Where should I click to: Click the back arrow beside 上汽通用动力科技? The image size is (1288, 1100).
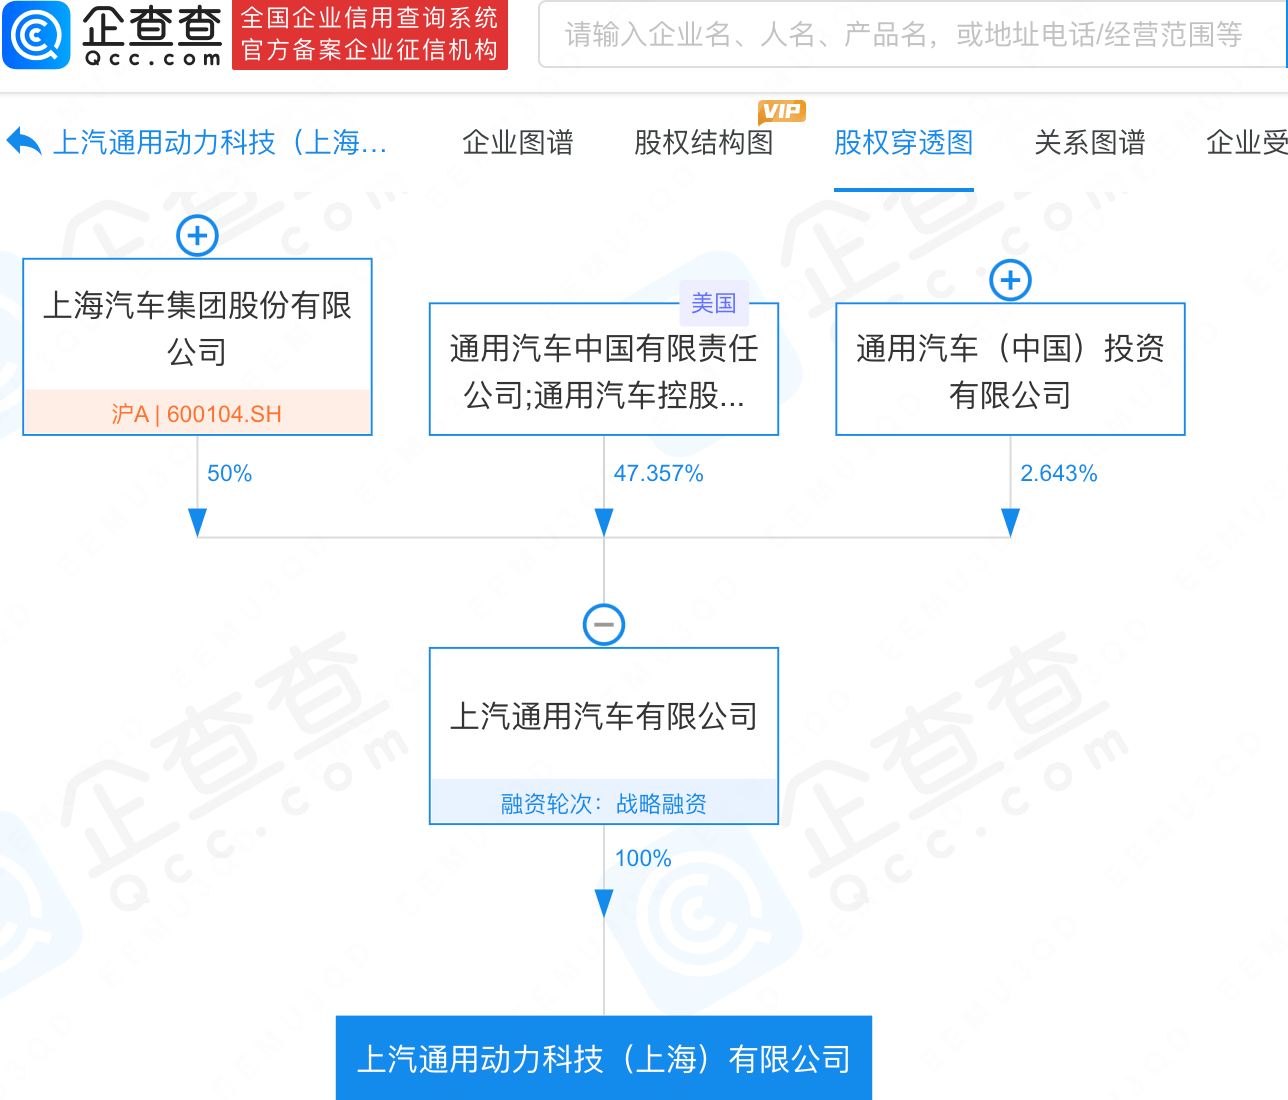coord(24,142)
